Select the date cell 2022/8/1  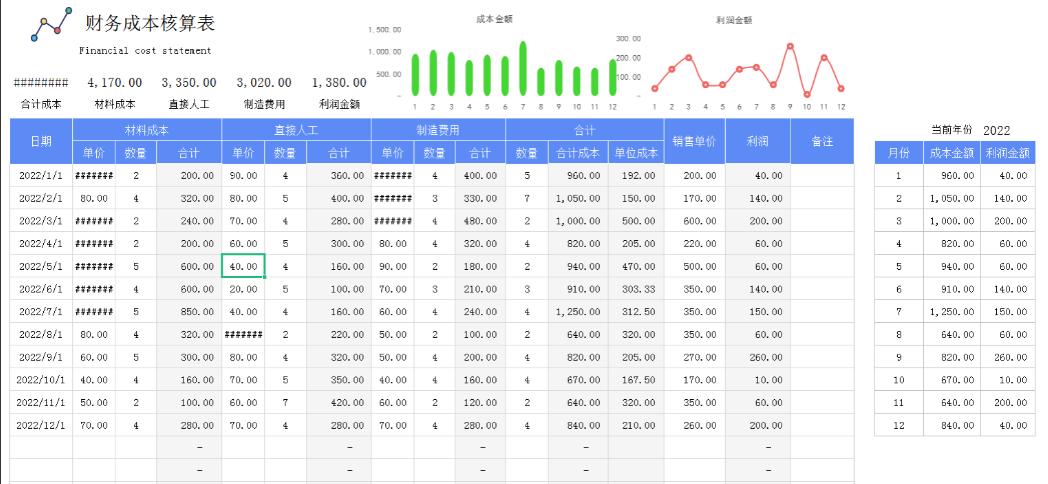click(x=41, y=335)
